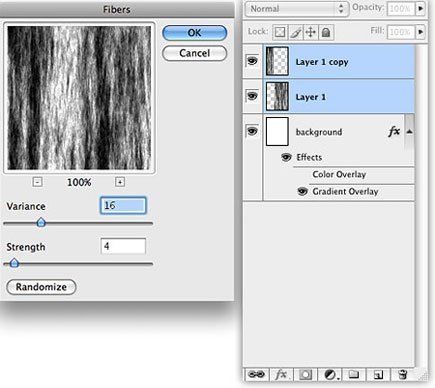Hide the Layer 1 copy layer
Screen dimensions: 435x388
click(252, 61)
